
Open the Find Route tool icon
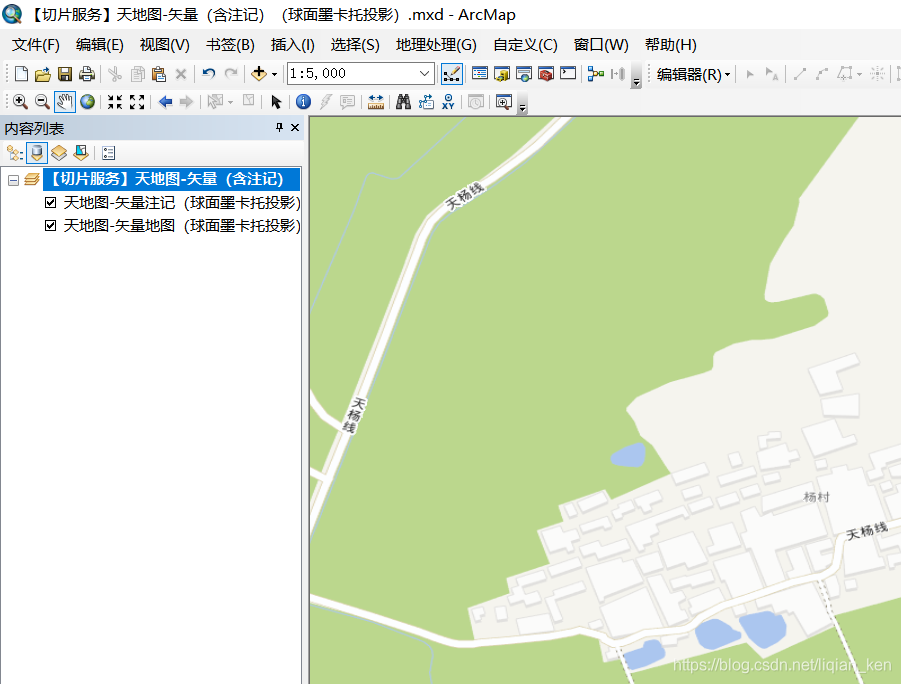point(426,102)
